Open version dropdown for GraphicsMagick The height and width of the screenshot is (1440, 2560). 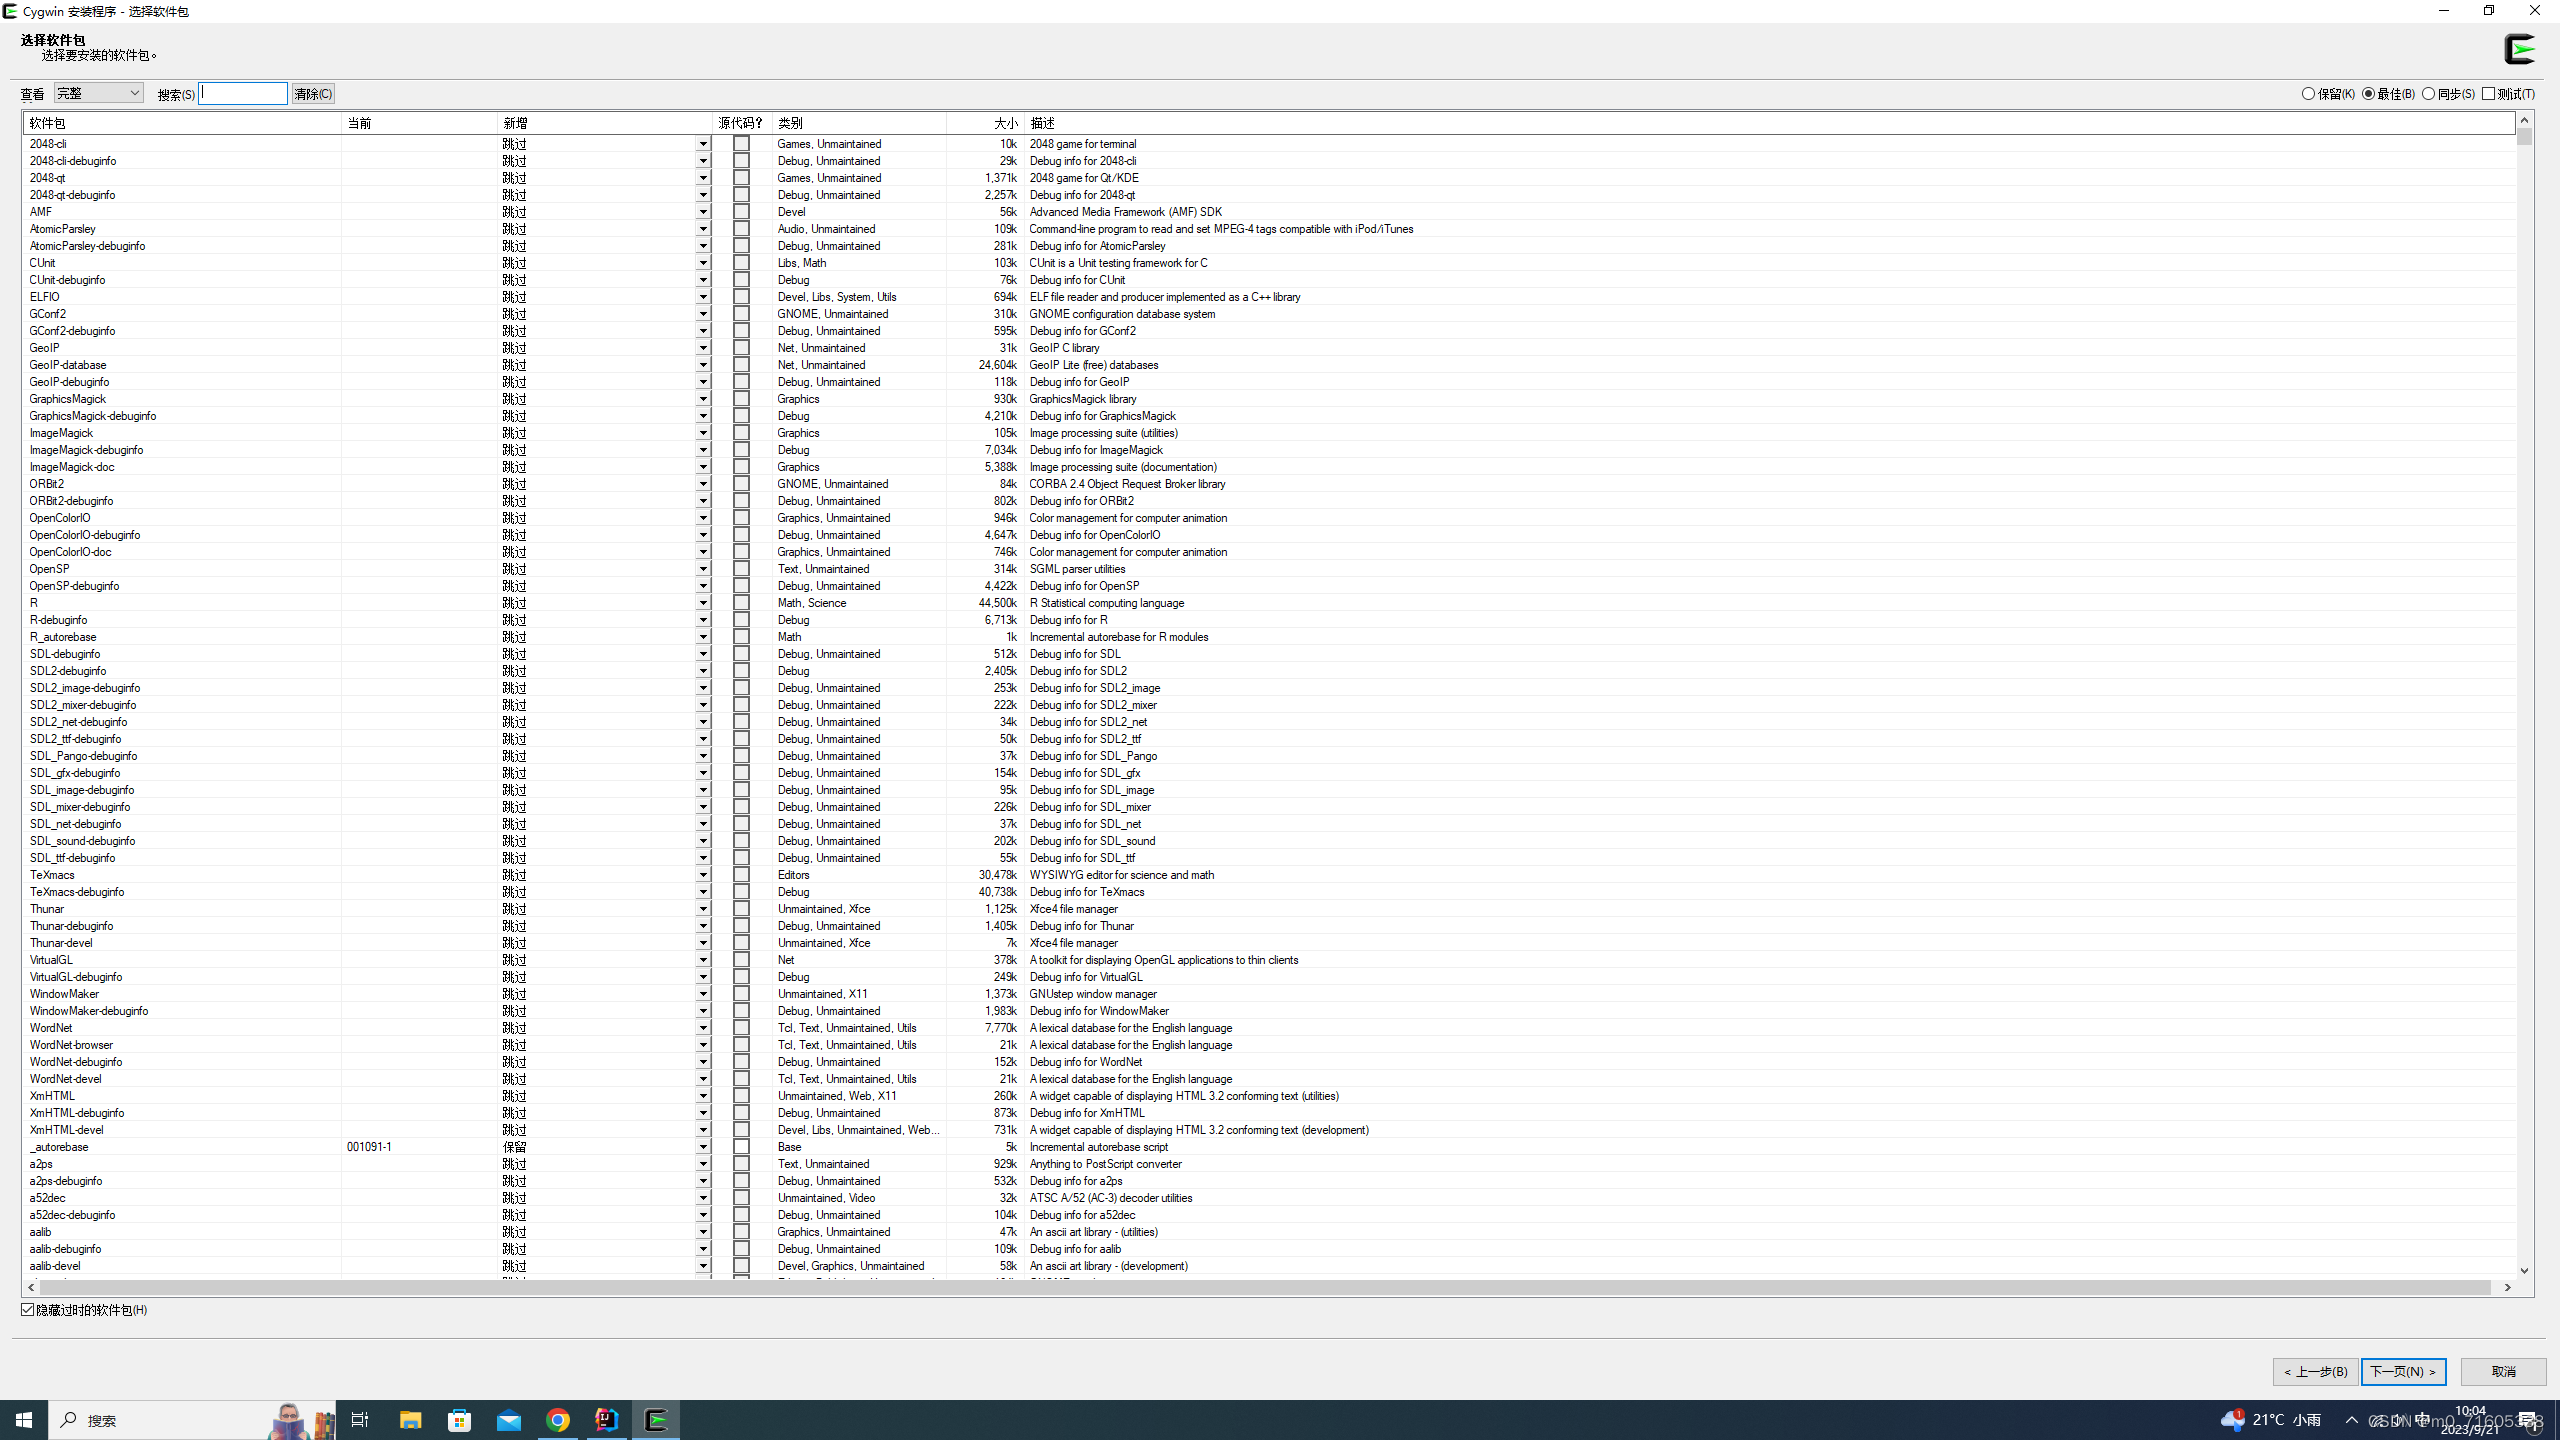(703, 399)
